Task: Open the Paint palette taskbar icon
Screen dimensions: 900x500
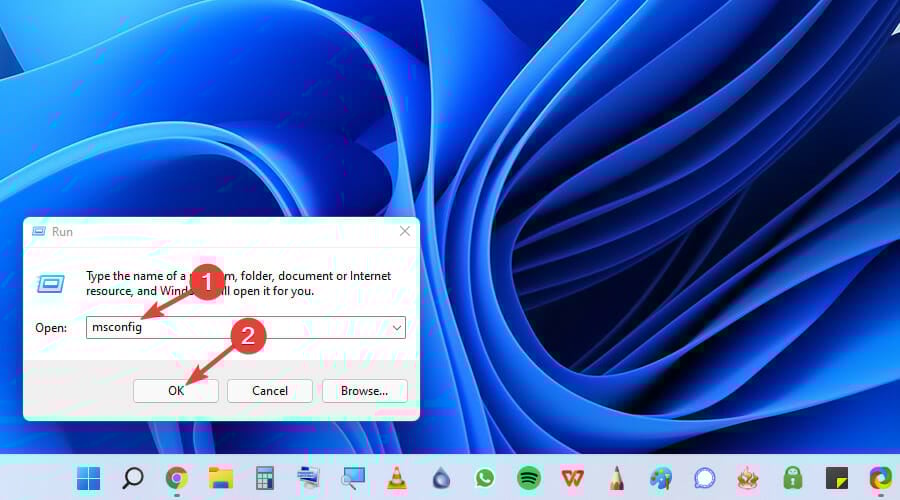Action: (x=661, y=478)
